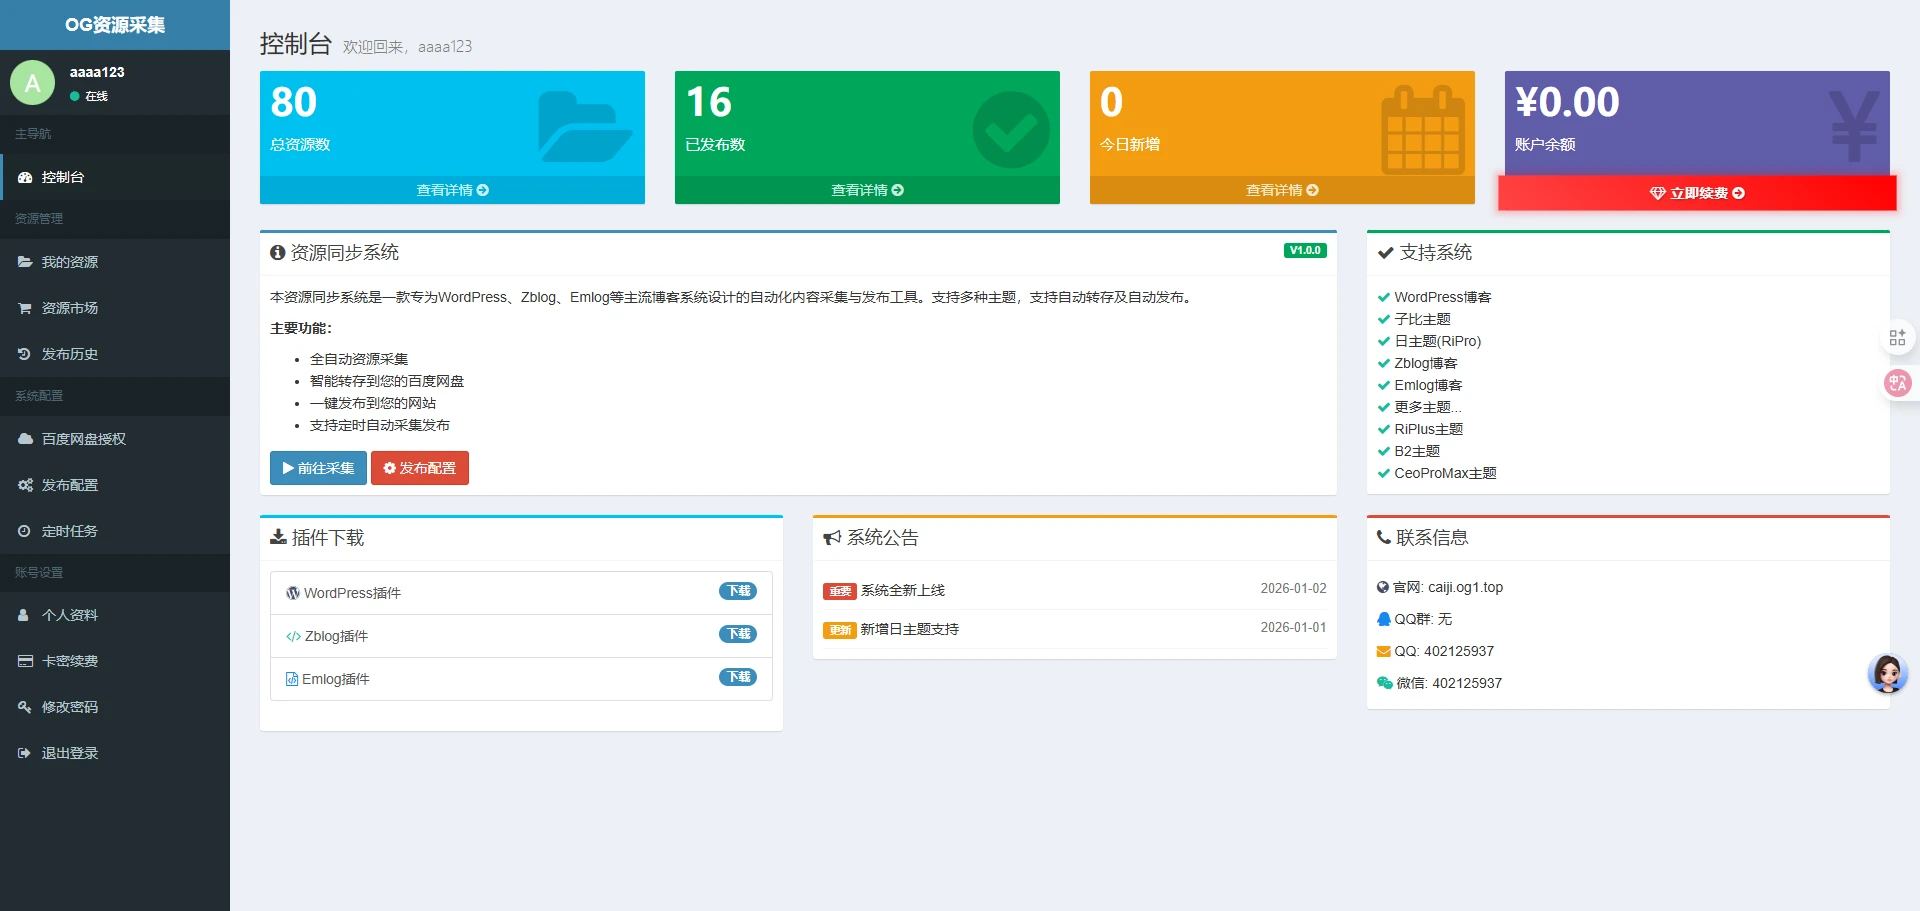The height and width of the screenshot is (911, 1920).
Task: Click the calendar icon on today's new card
Action: 1422,130
